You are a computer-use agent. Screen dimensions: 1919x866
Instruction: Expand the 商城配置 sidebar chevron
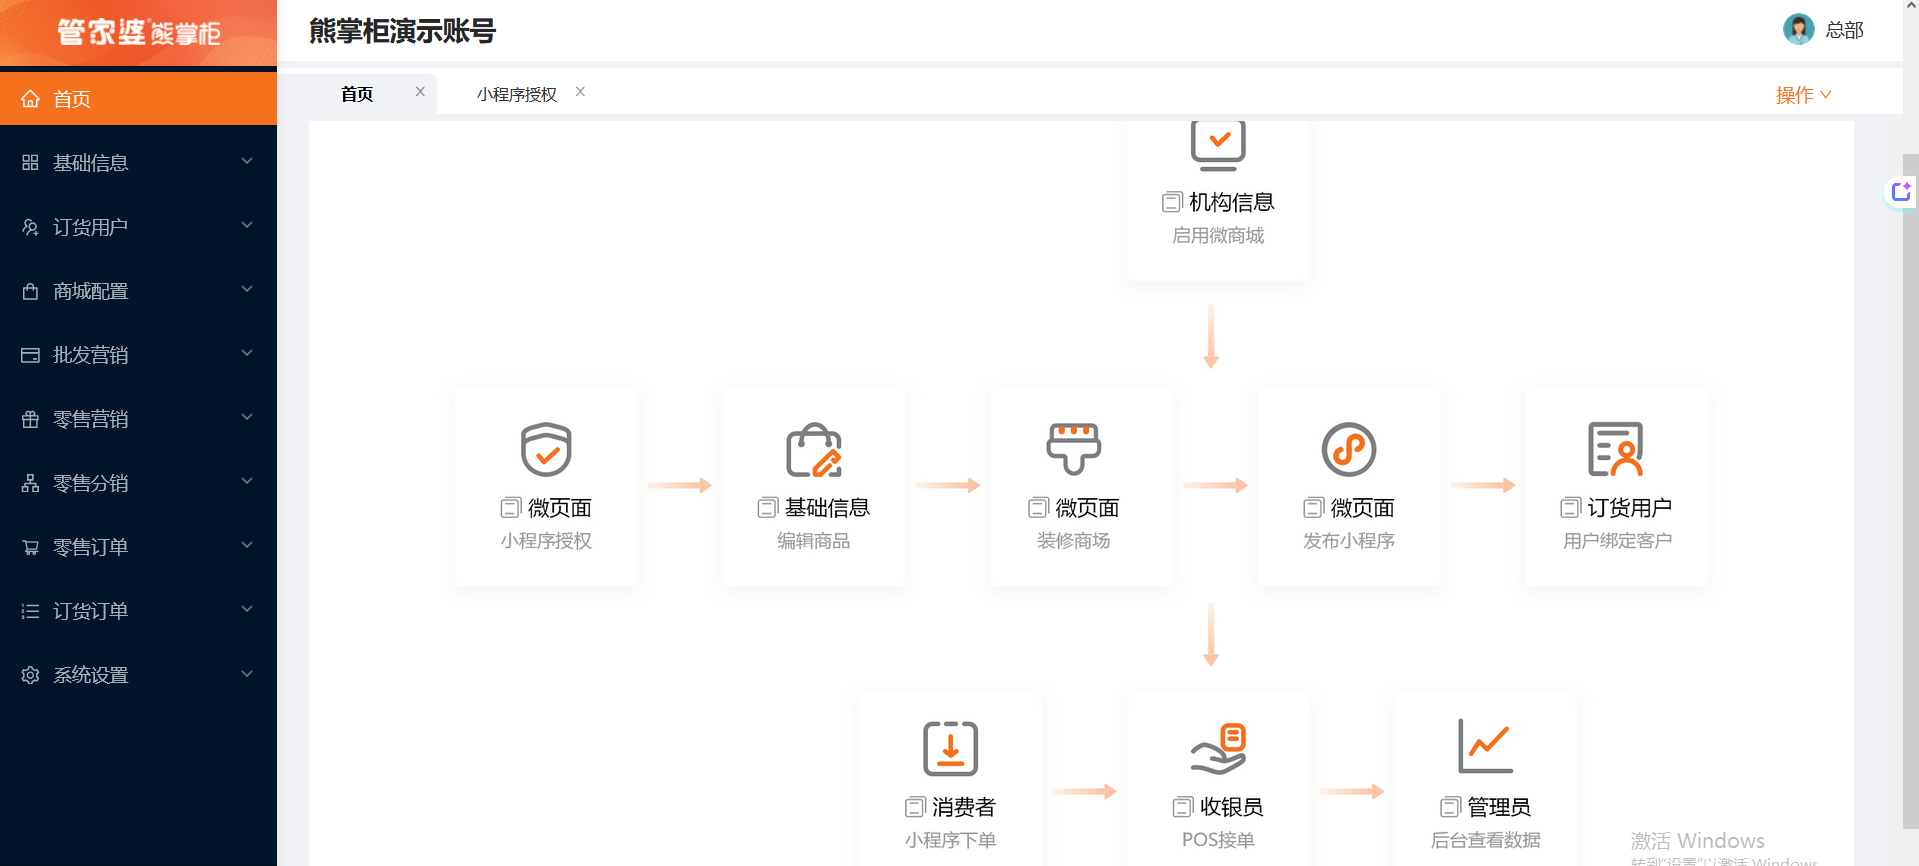tap(247, 289)
